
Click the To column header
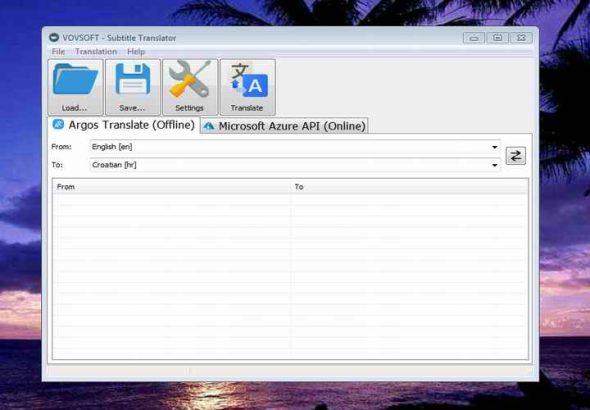point(409,187)
